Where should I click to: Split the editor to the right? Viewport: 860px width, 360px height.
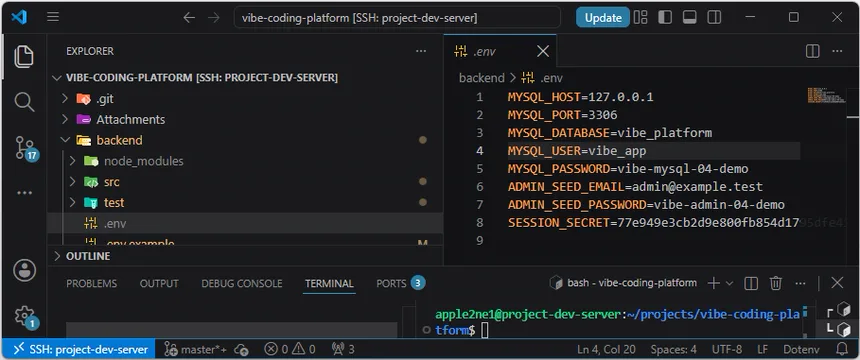812,51
